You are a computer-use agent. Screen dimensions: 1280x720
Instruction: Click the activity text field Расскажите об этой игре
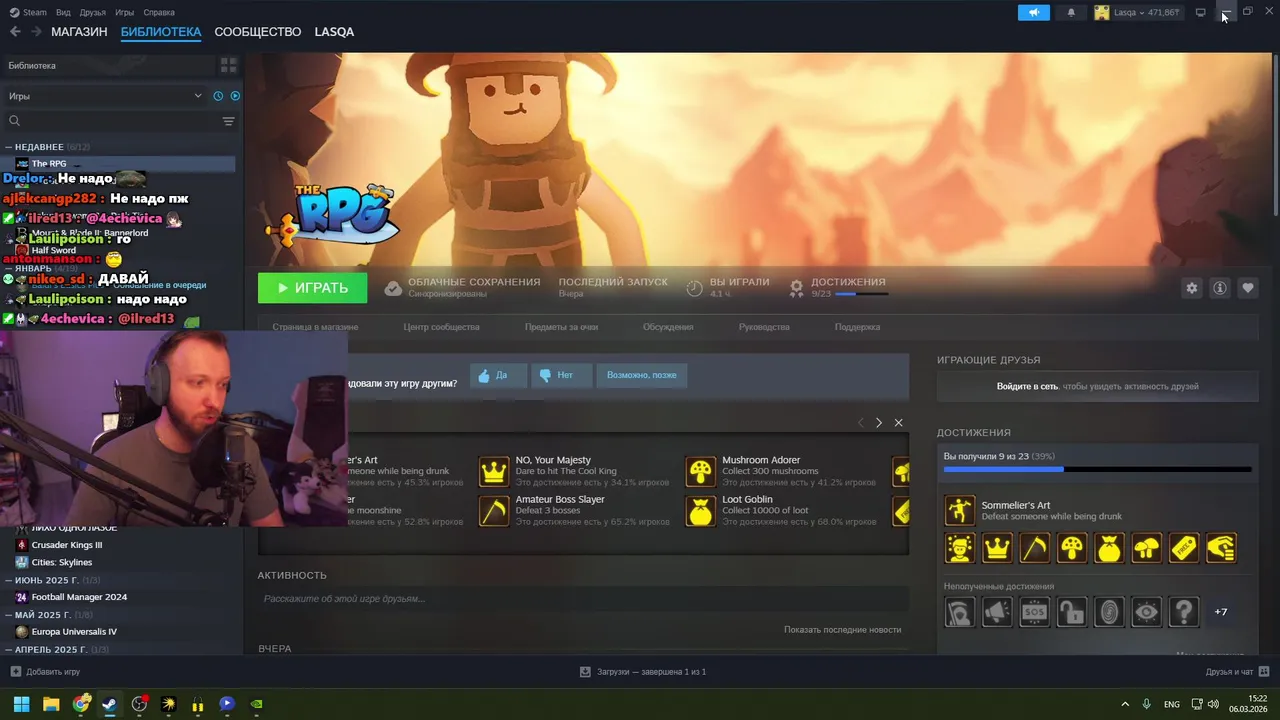point(583,599)
